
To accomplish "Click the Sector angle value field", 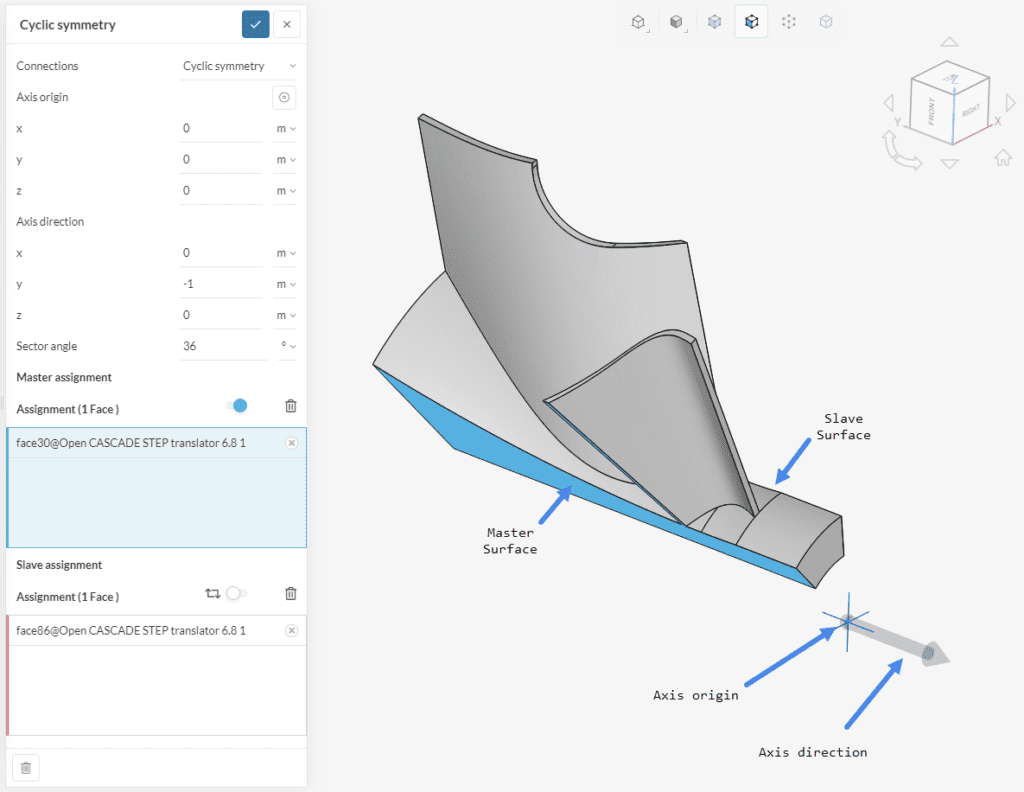I will (222, 346).
